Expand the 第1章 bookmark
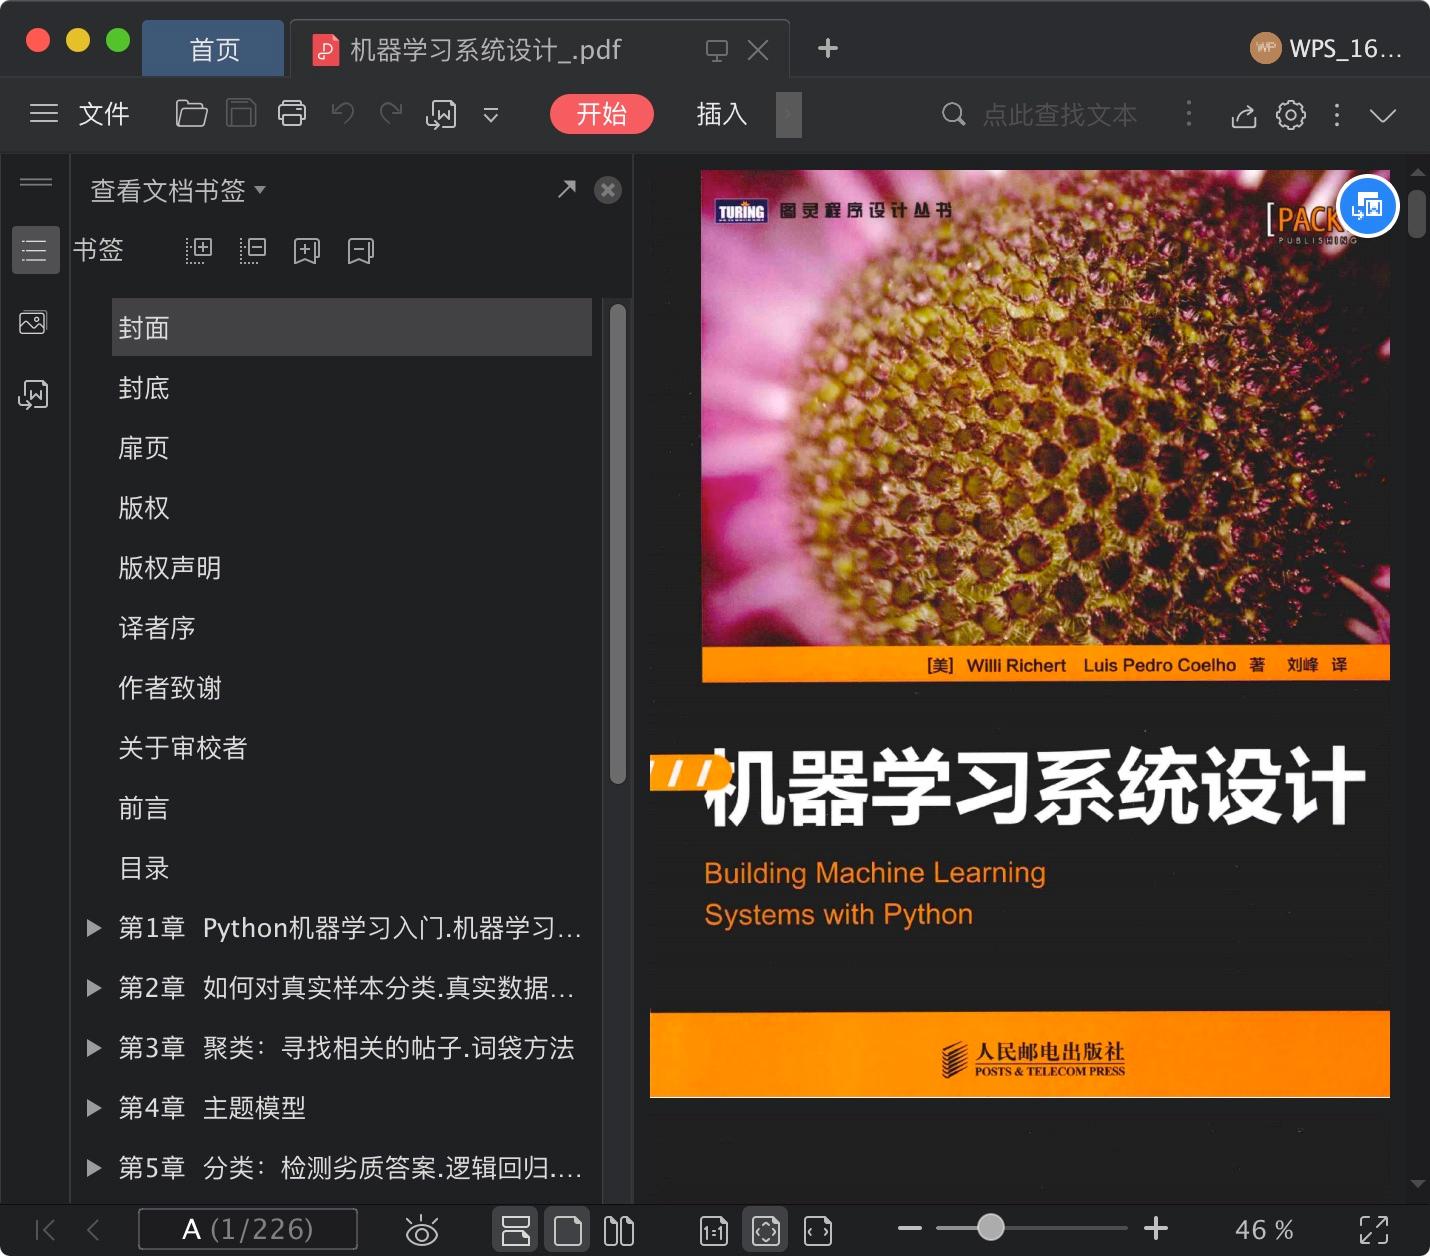This screenshot has width=1430, height=1256. (94, 928)
